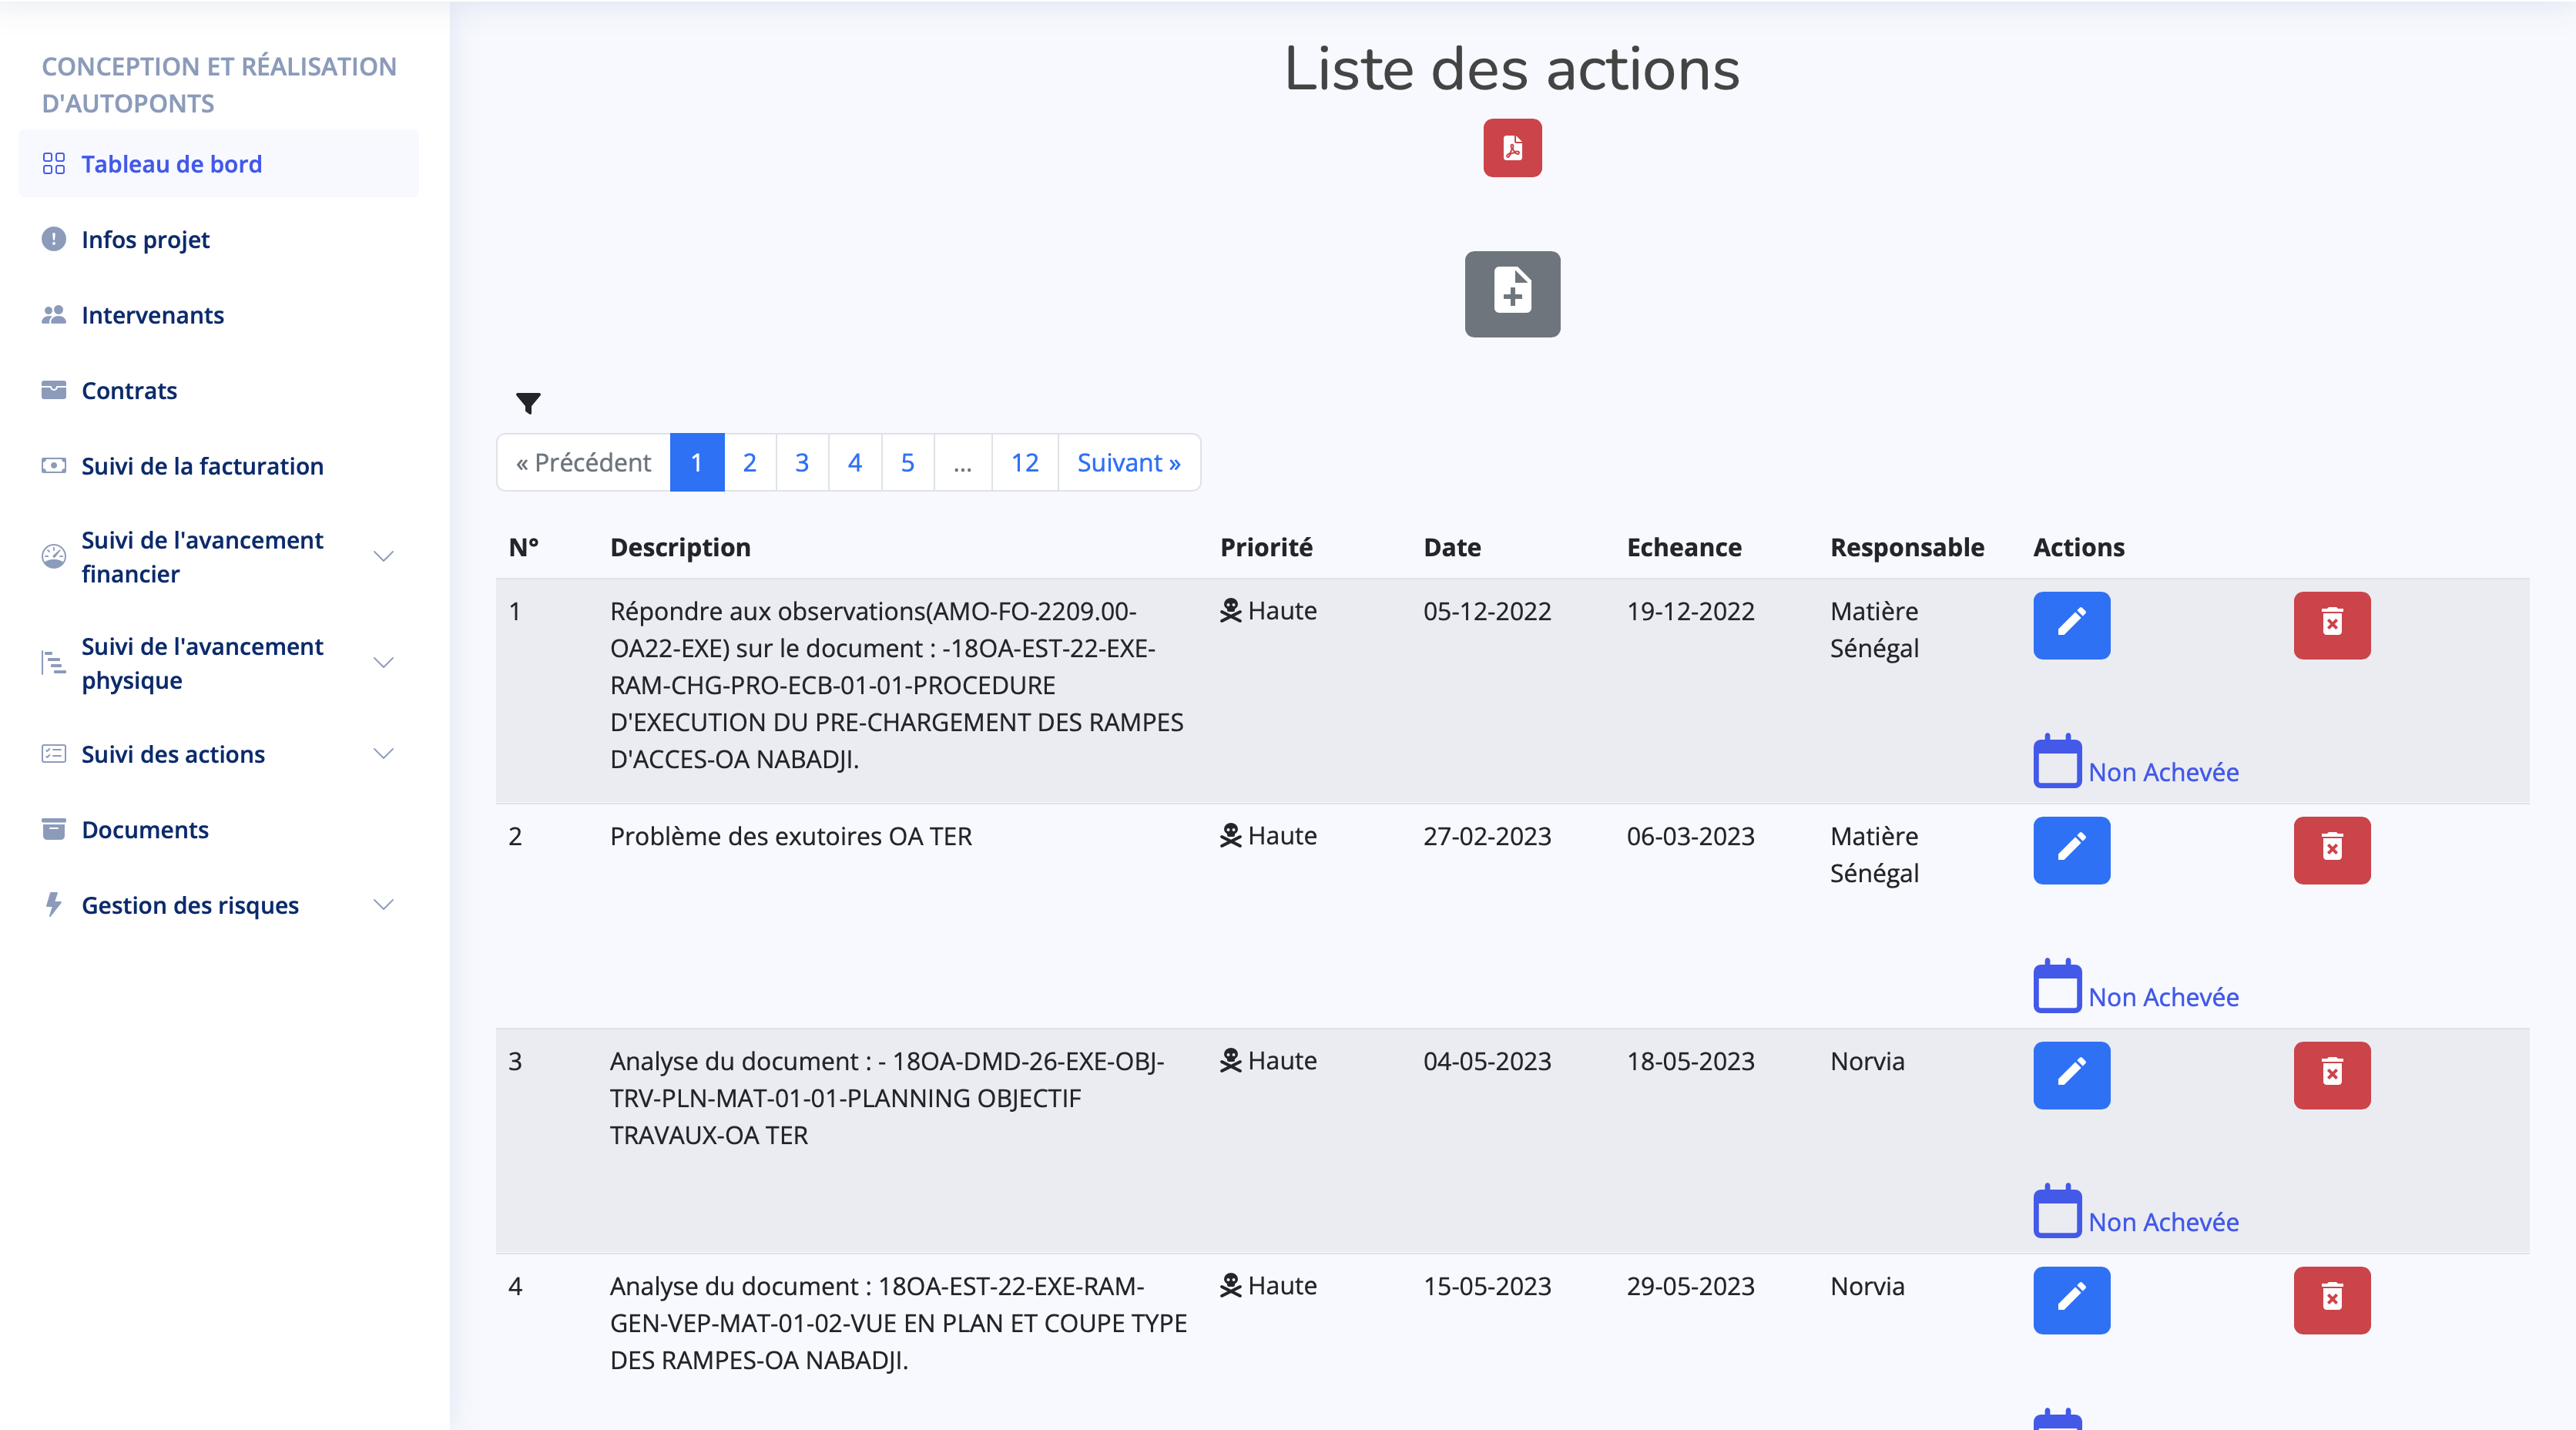The width and height of the screenshot is (2576, 1430).
Task: Click the project title CONCEPTION ET RÉALISATION D'AUTOPONTS
Action: tap(219, 85)
